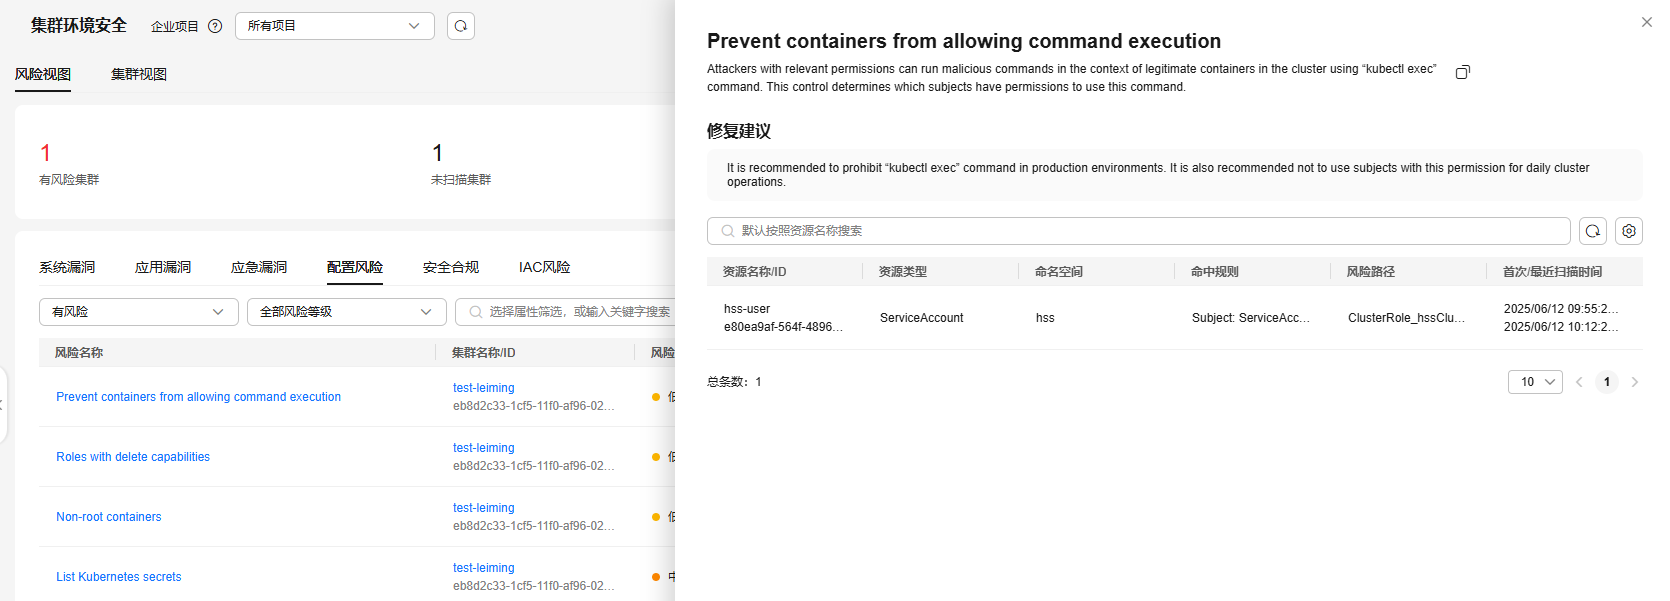Open the 所有项目 project dropdown
Screen dimensions: 1670x601
335,26
